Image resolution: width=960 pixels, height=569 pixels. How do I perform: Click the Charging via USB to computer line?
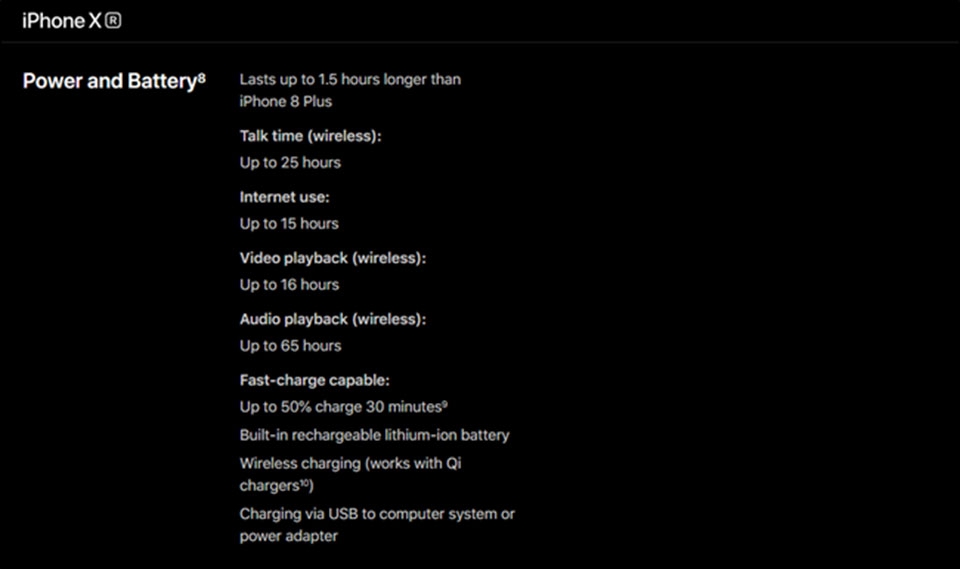point(377,525)
